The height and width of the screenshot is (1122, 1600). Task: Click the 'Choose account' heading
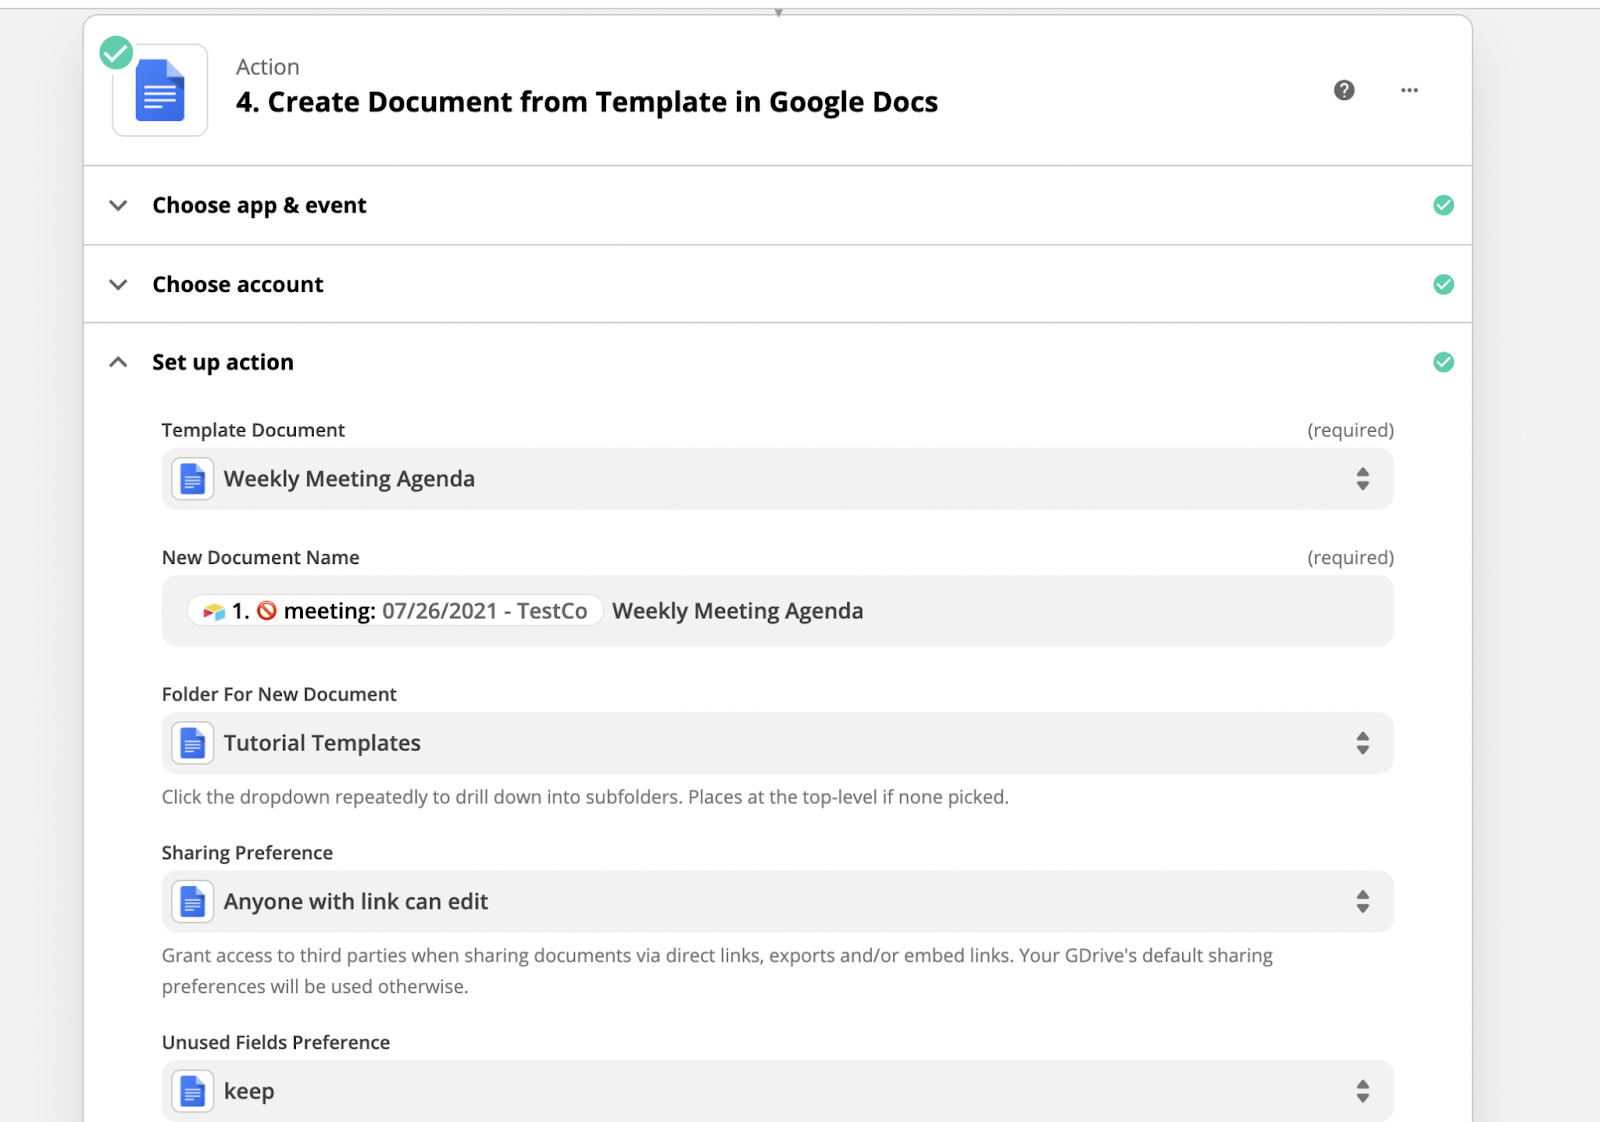point(238,284)
